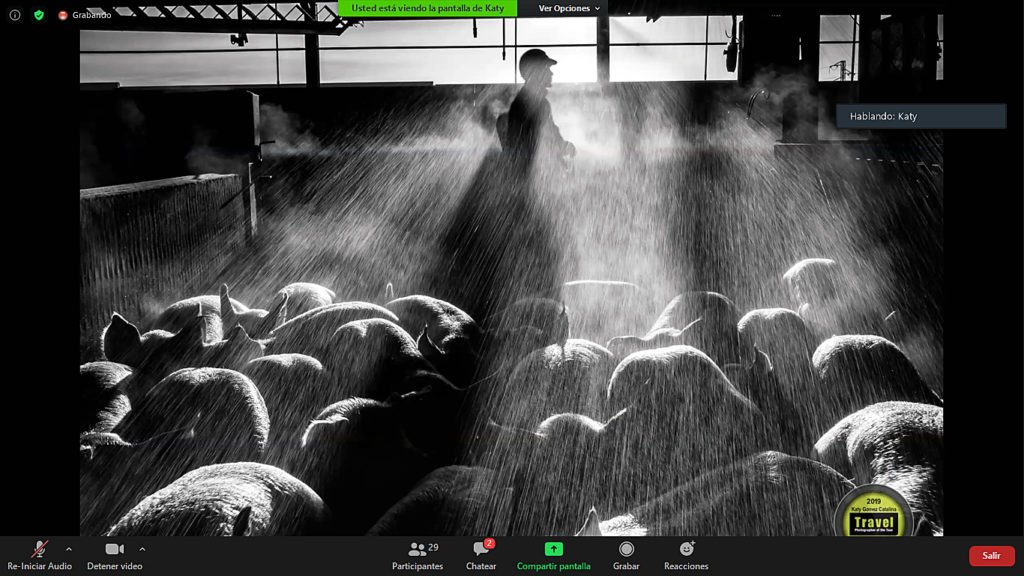1024x576 pixels.
Task: Expand video options arrow beside Detener video
Action: click(x=142, y=549)
